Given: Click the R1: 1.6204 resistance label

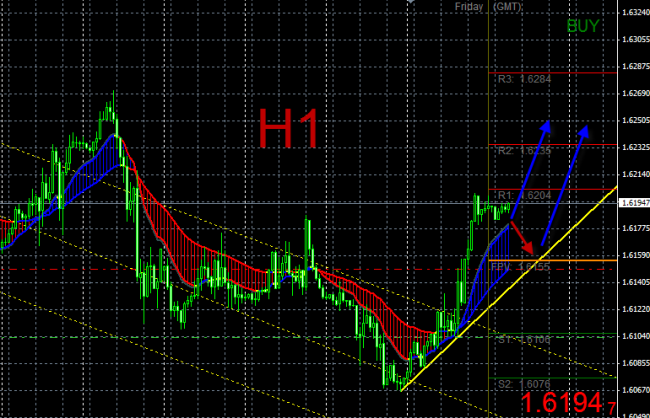Looking at the screenshot, I should click(524, 195).
